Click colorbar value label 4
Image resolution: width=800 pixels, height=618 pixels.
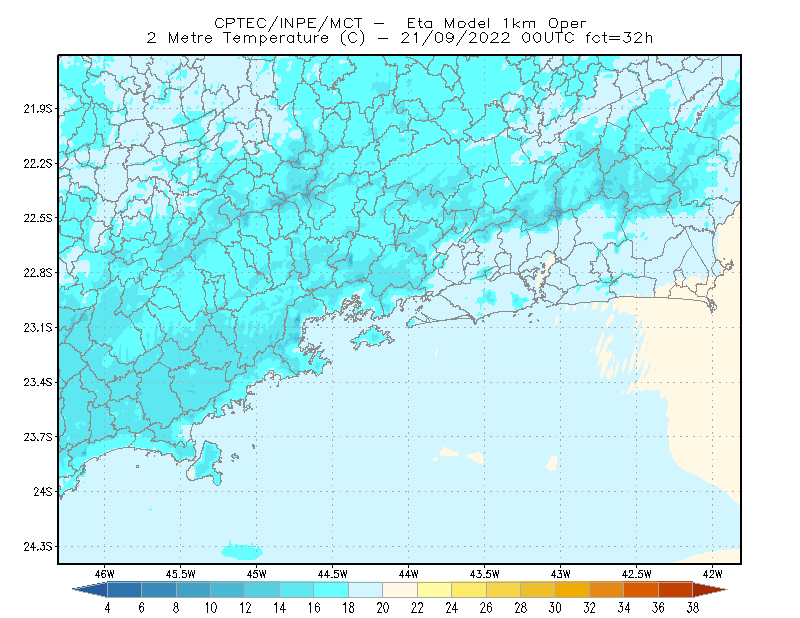[x=107, y=608]
